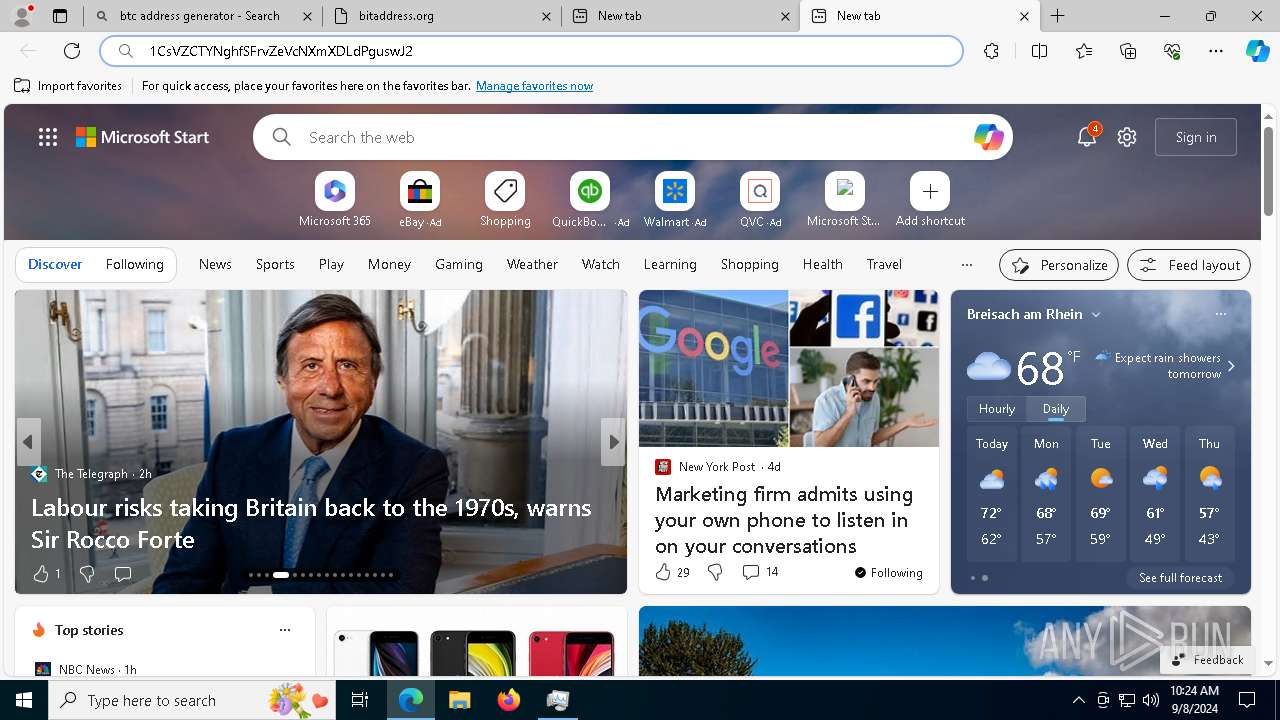Toggle the Split screen icon

click(1039, 51)
